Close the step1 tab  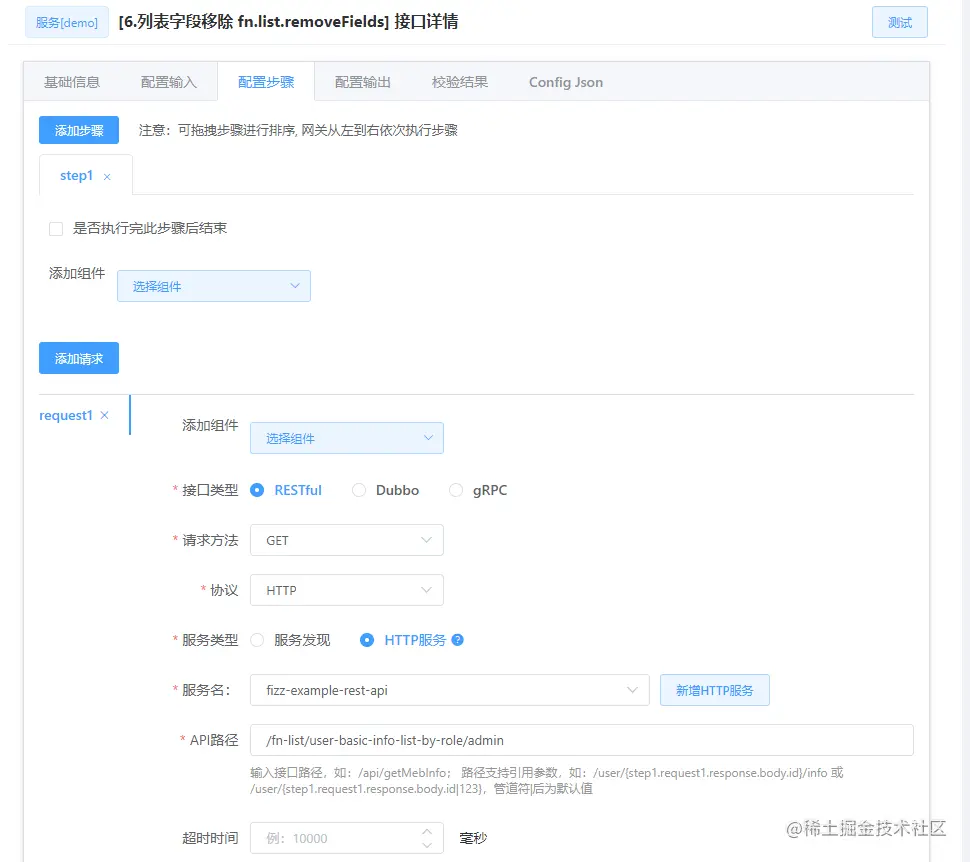click(x=106, y=175)
